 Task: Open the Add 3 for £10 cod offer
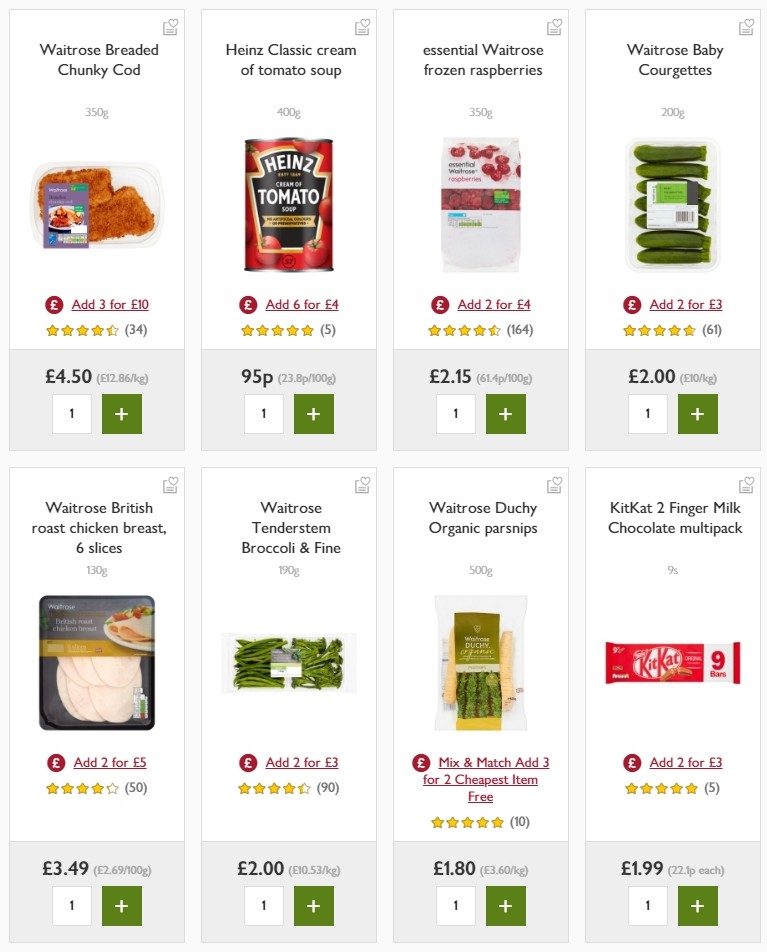108,304
